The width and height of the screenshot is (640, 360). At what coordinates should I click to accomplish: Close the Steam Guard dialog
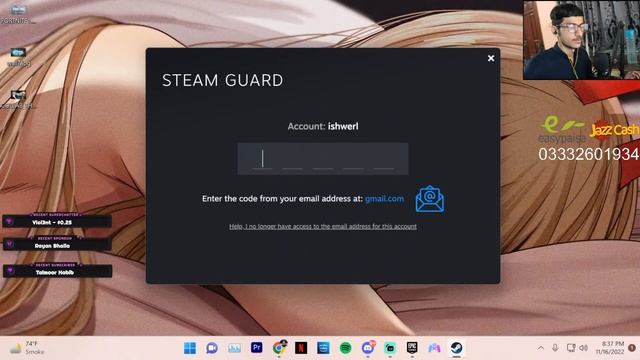point(491,58)
